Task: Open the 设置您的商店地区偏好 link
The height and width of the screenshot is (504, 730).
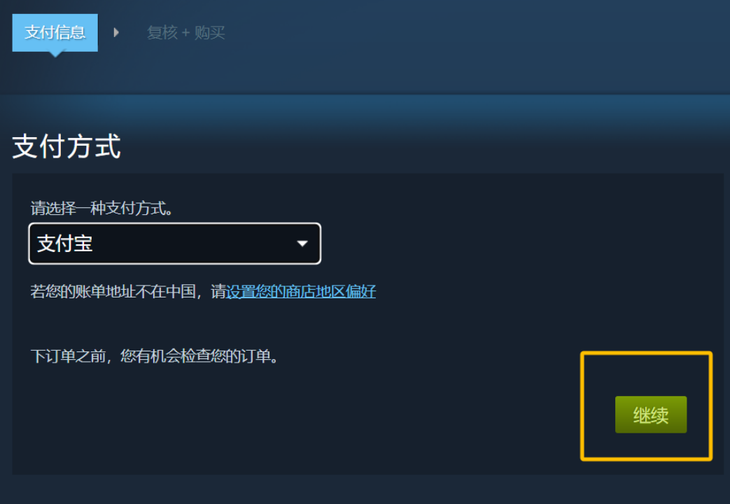Action: pyautogui.click(x=301, y=292)
